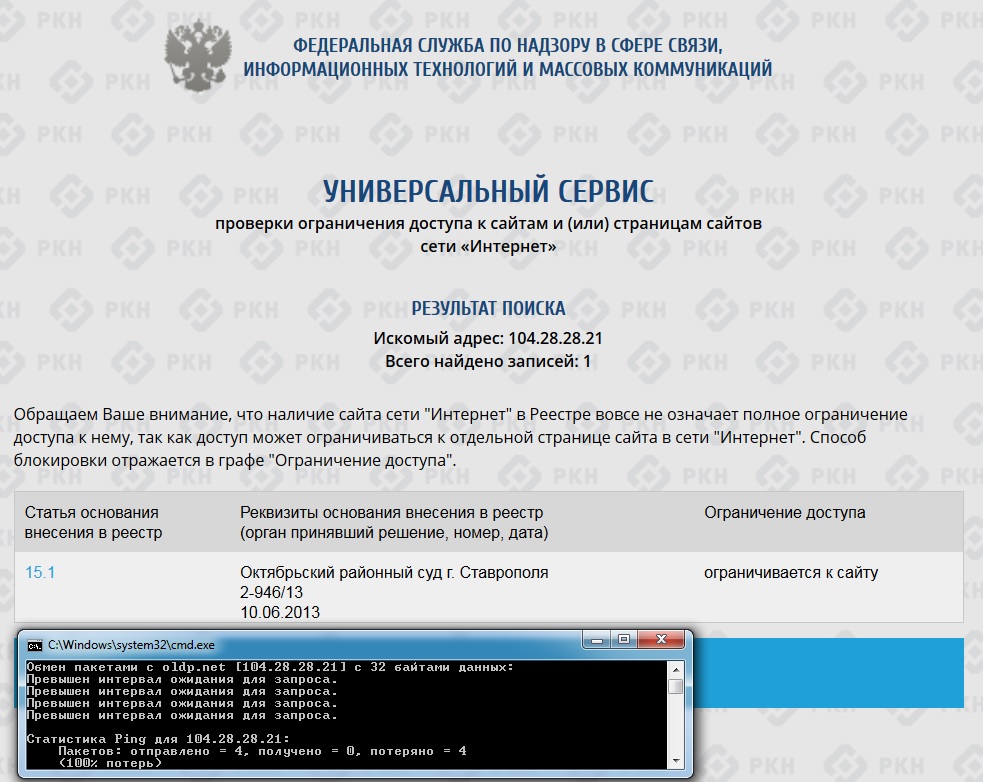
Task: Click 'Статья основания внесения в реестр' header
Action: point(93,522)
